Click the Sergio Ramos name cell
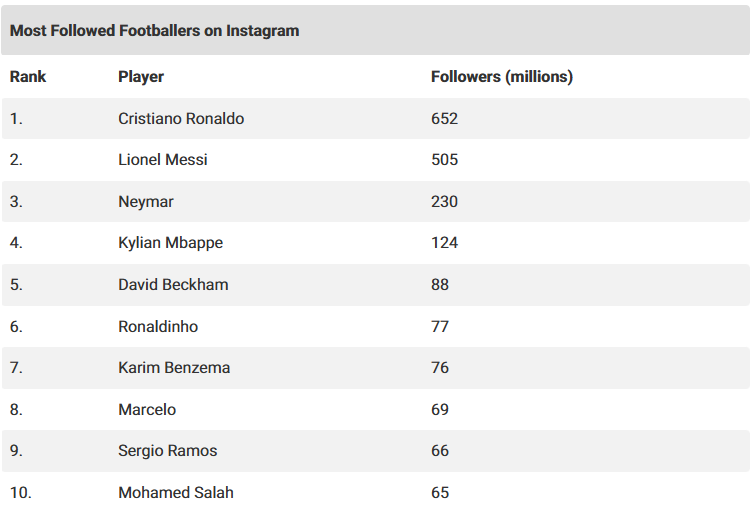The image size is (753, 513). pyautogui.click(x=168, y=451)
